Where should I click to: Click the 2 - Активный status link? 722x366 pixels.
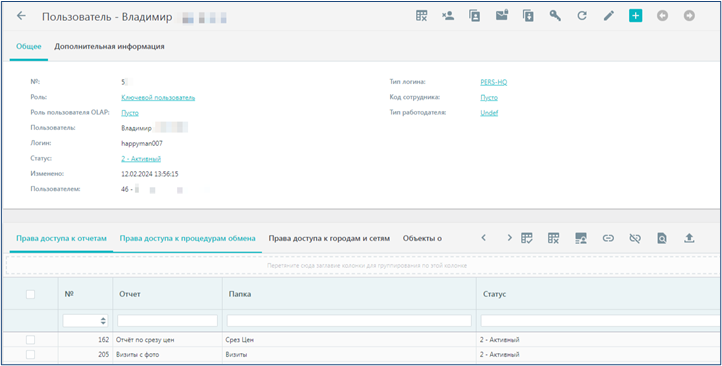coord(141,159)
